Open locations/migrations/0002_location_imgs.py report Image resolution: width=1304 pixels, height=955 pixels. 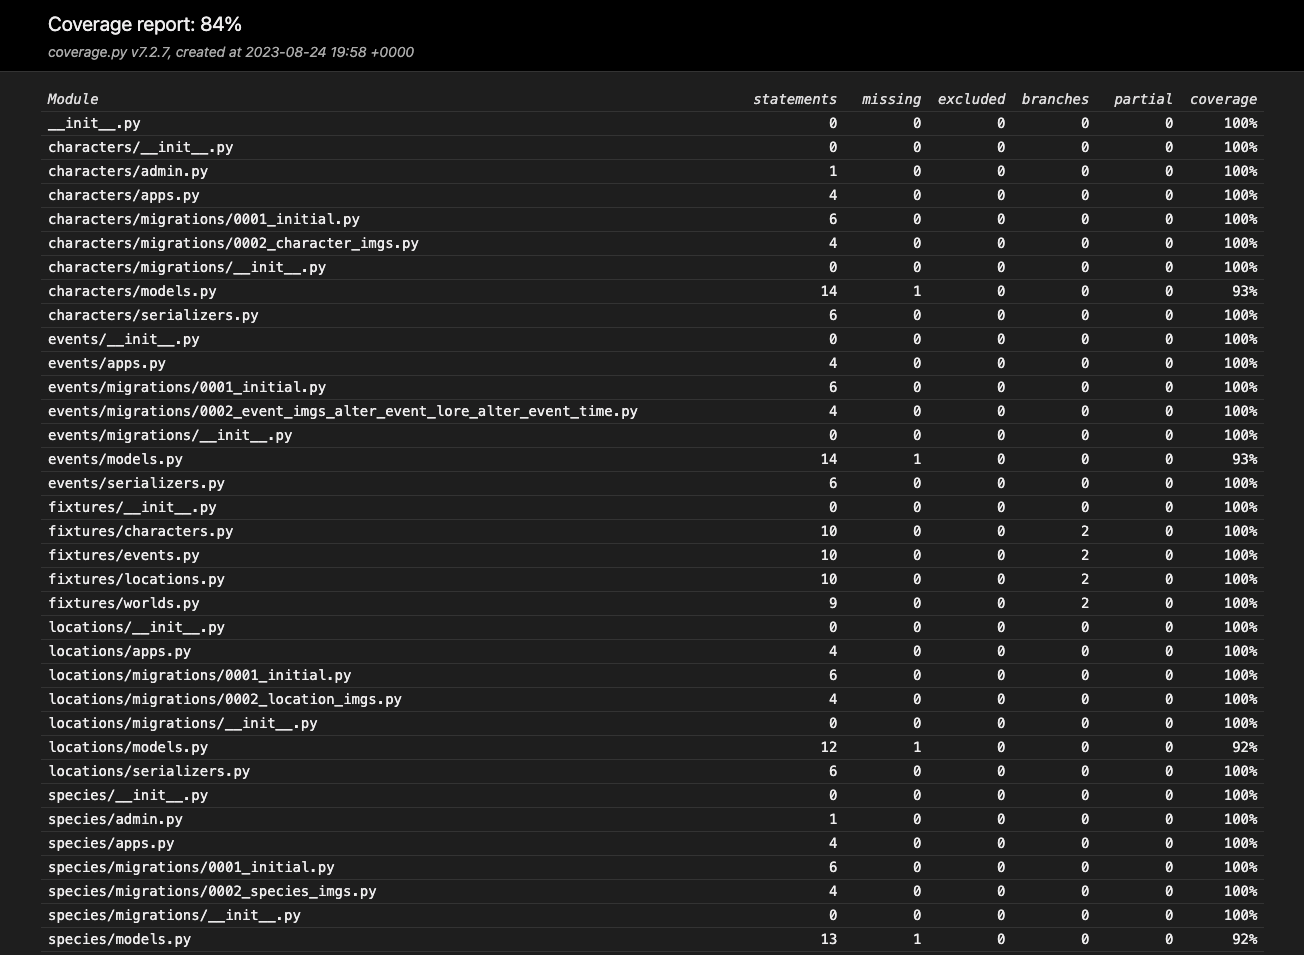click(x=225, y=699)
